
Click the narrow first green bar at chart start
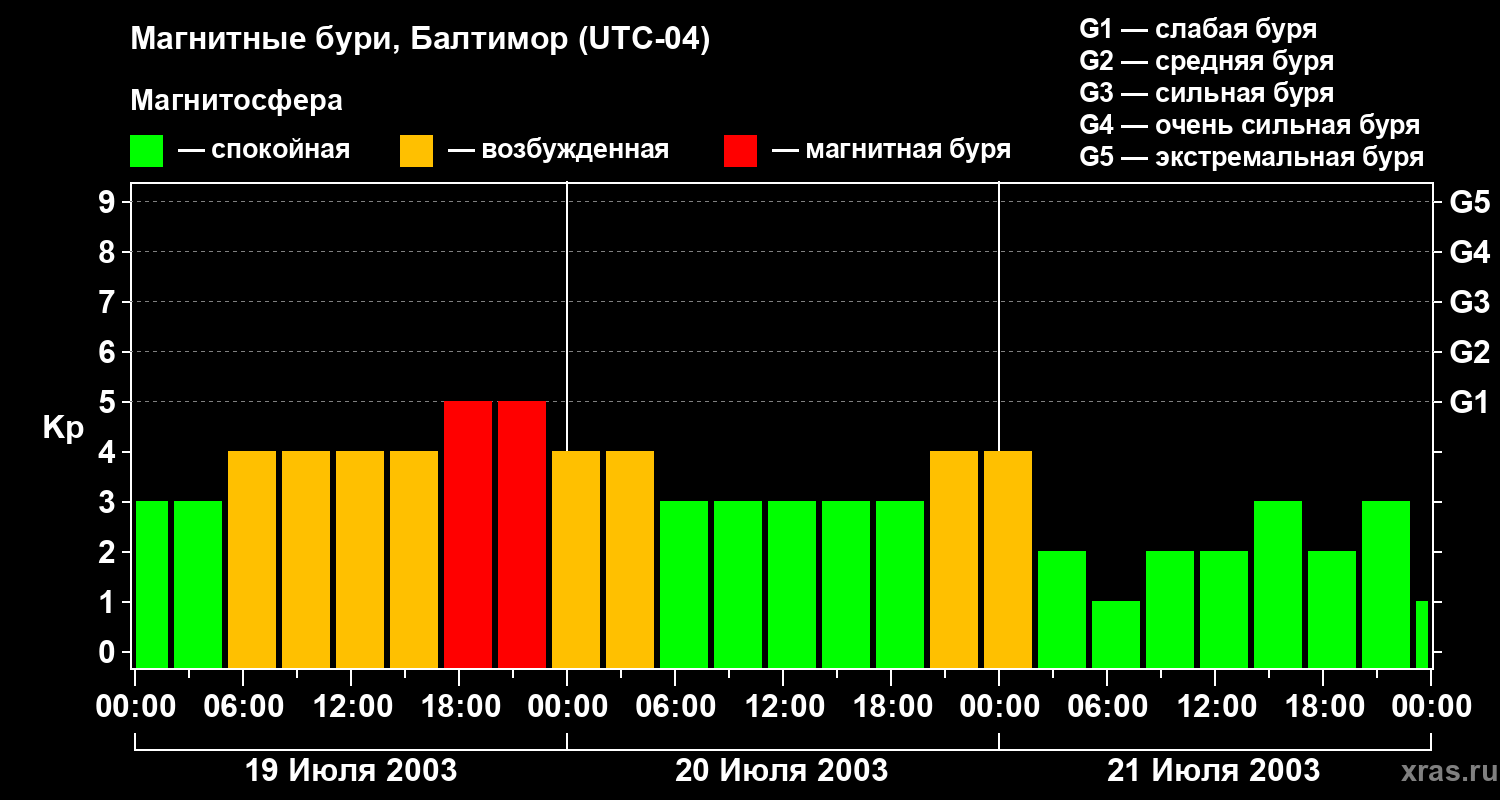pyautogui.click(x=152, y=584)
